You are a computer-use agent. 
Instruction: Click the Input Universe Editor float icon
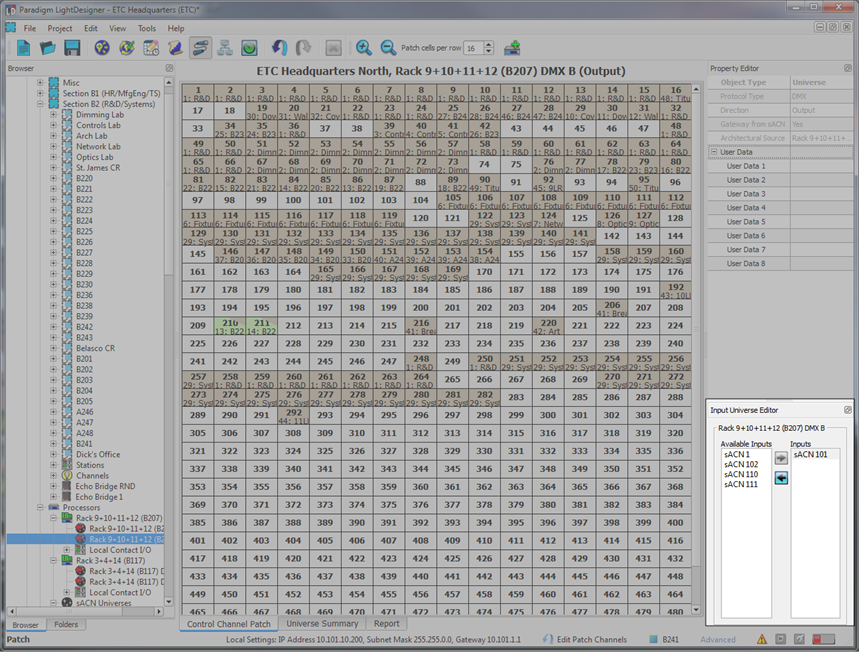tap(847, 410)
